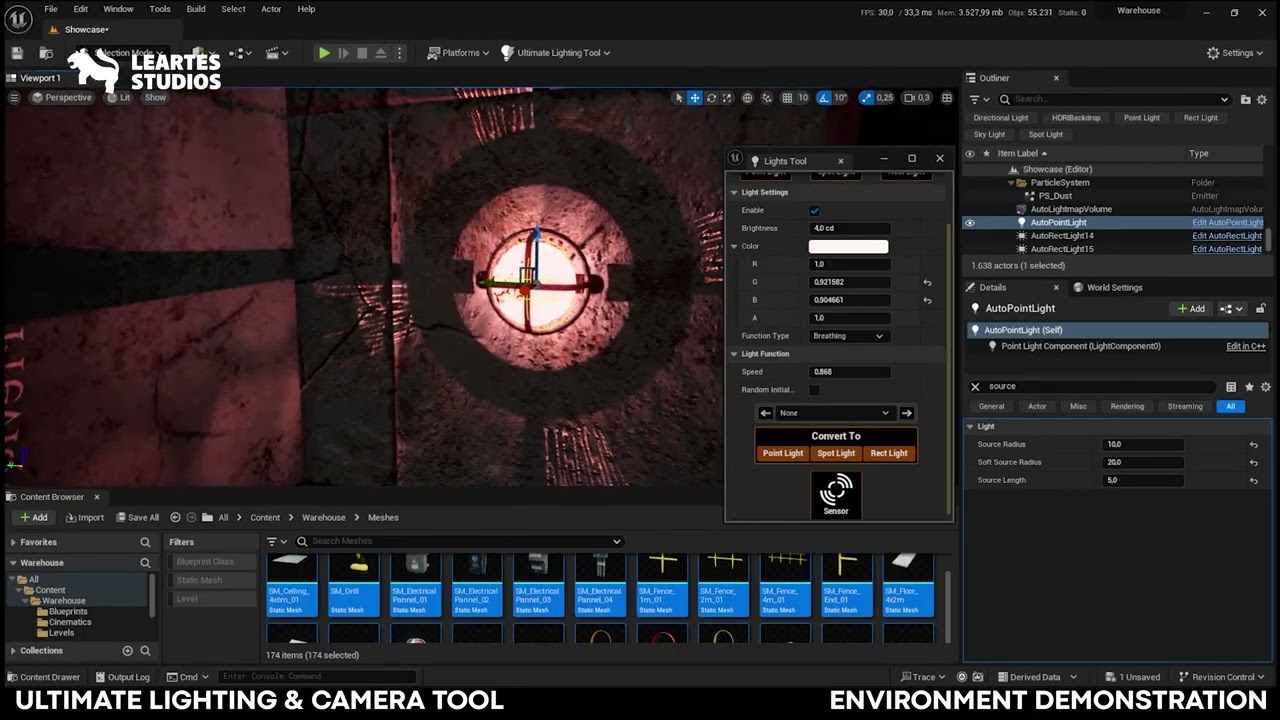Click the Save current level icon
The height and width of the screenshot is (720, 1280).
tap(17, 53)
